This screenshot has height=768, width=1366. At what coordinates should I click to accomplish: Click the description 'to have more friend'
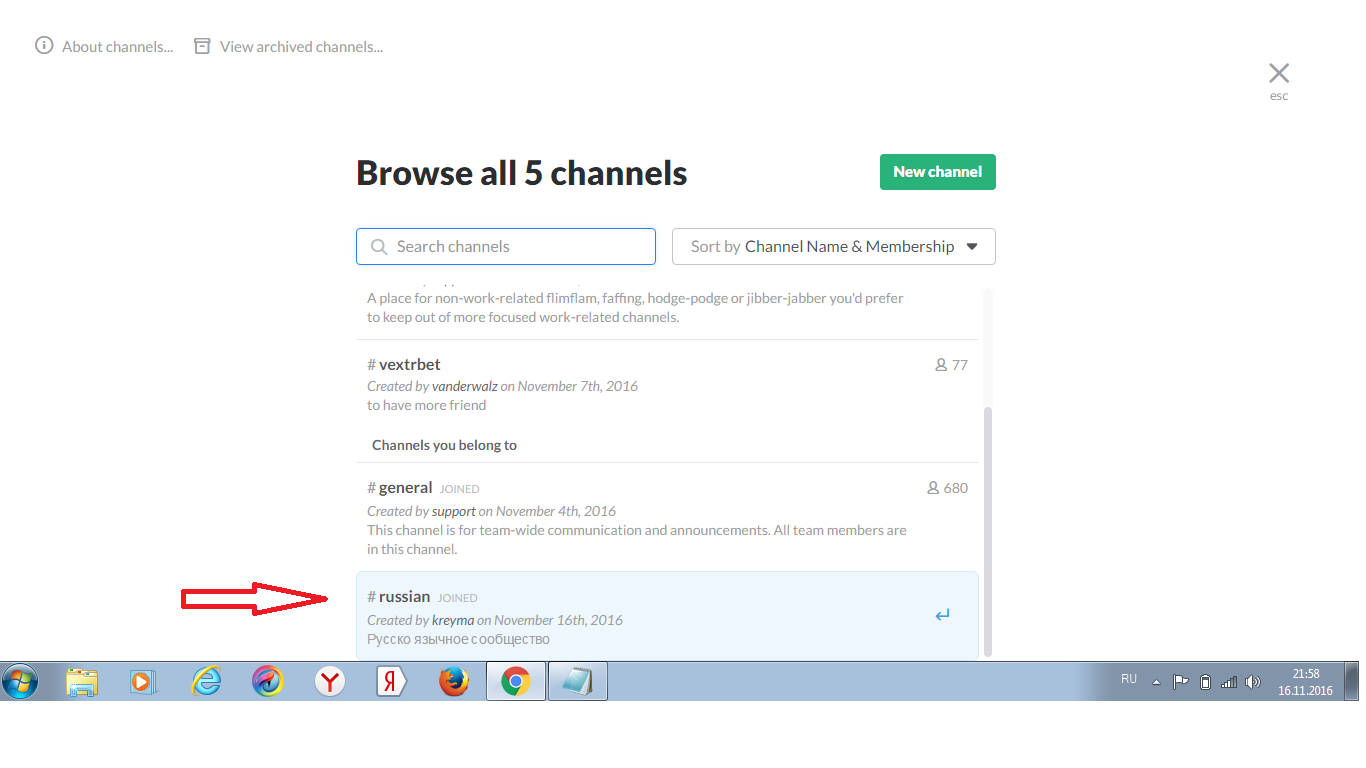point(427,405)
